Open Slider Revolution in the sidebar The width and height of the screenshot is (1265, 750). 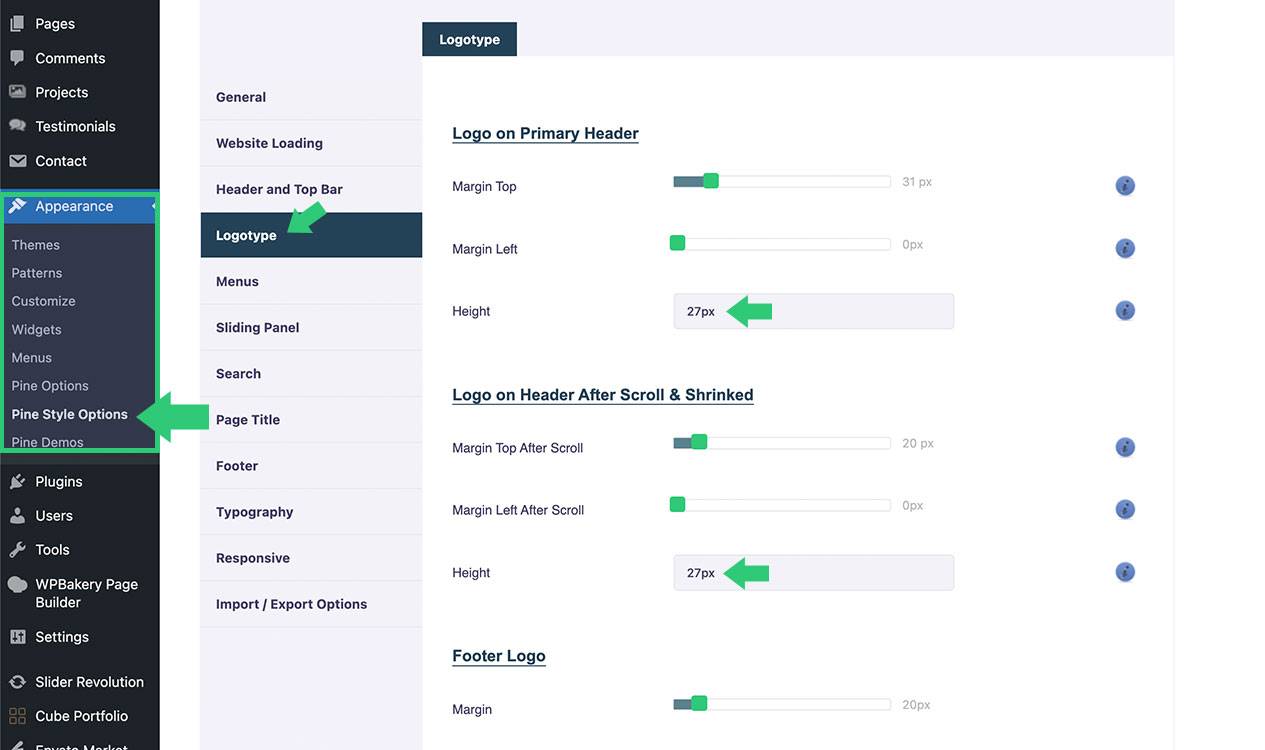point(89,682)
